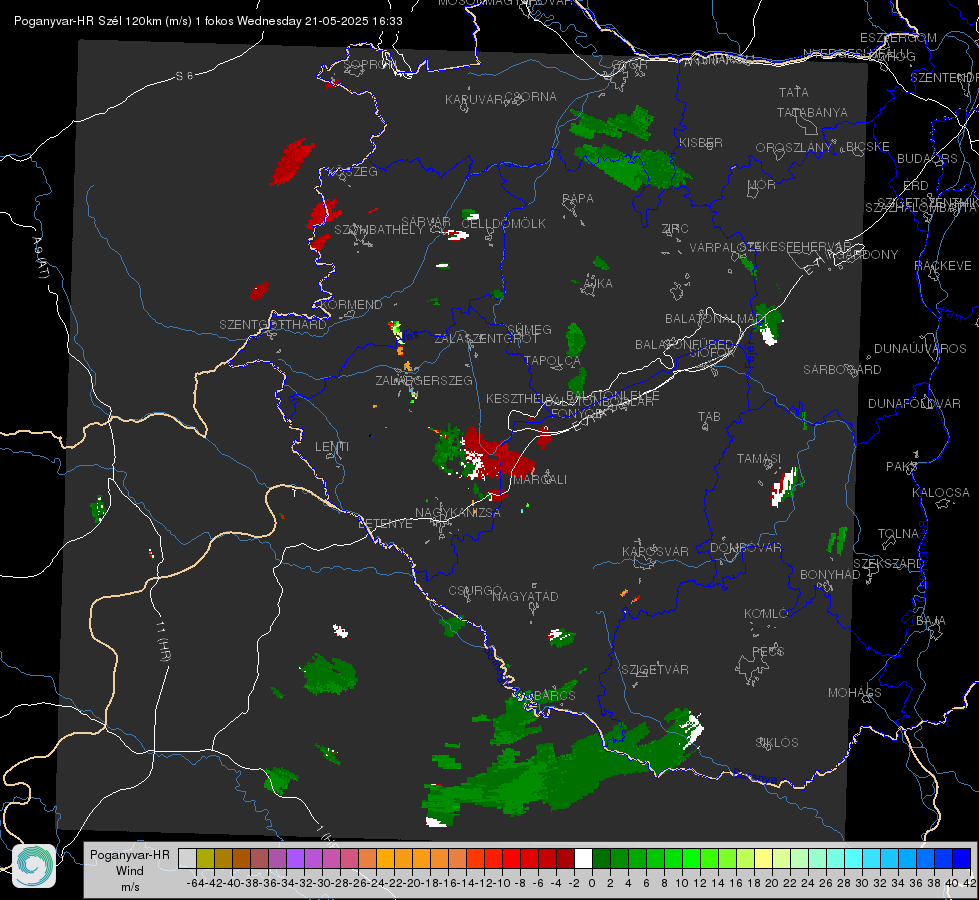Click the KOMLÓ city label

pyautogui.click(x=766, y=613)
